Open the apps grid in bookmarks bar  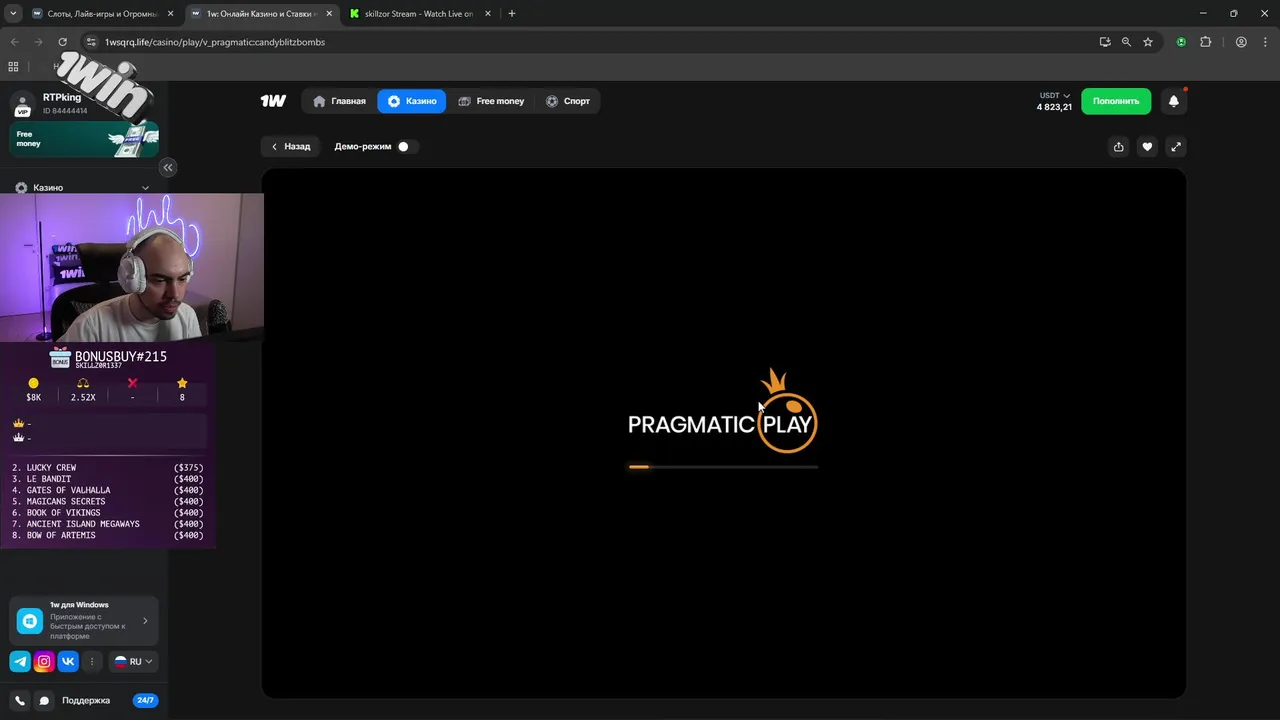point(13,66)
